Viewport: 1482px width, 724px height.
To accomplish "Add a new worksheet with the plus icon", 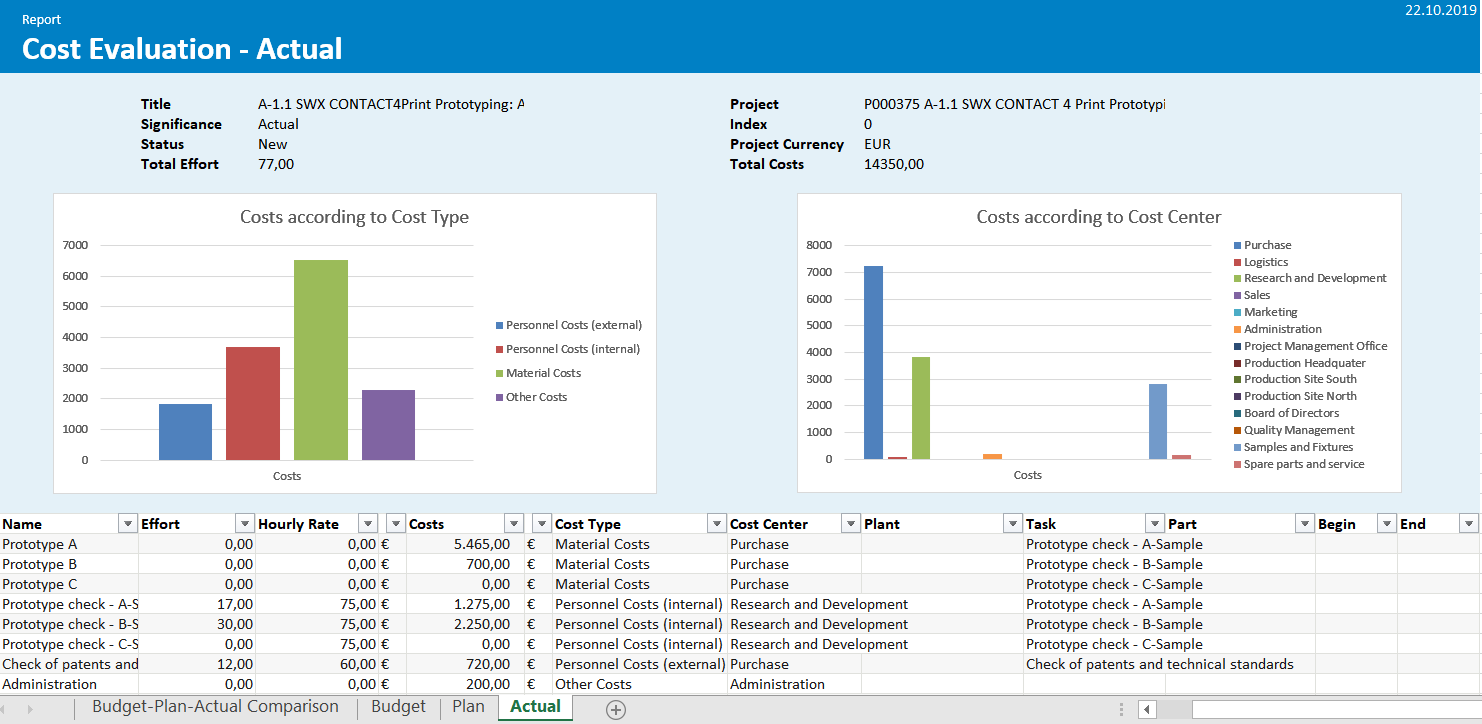I will 615,709.
